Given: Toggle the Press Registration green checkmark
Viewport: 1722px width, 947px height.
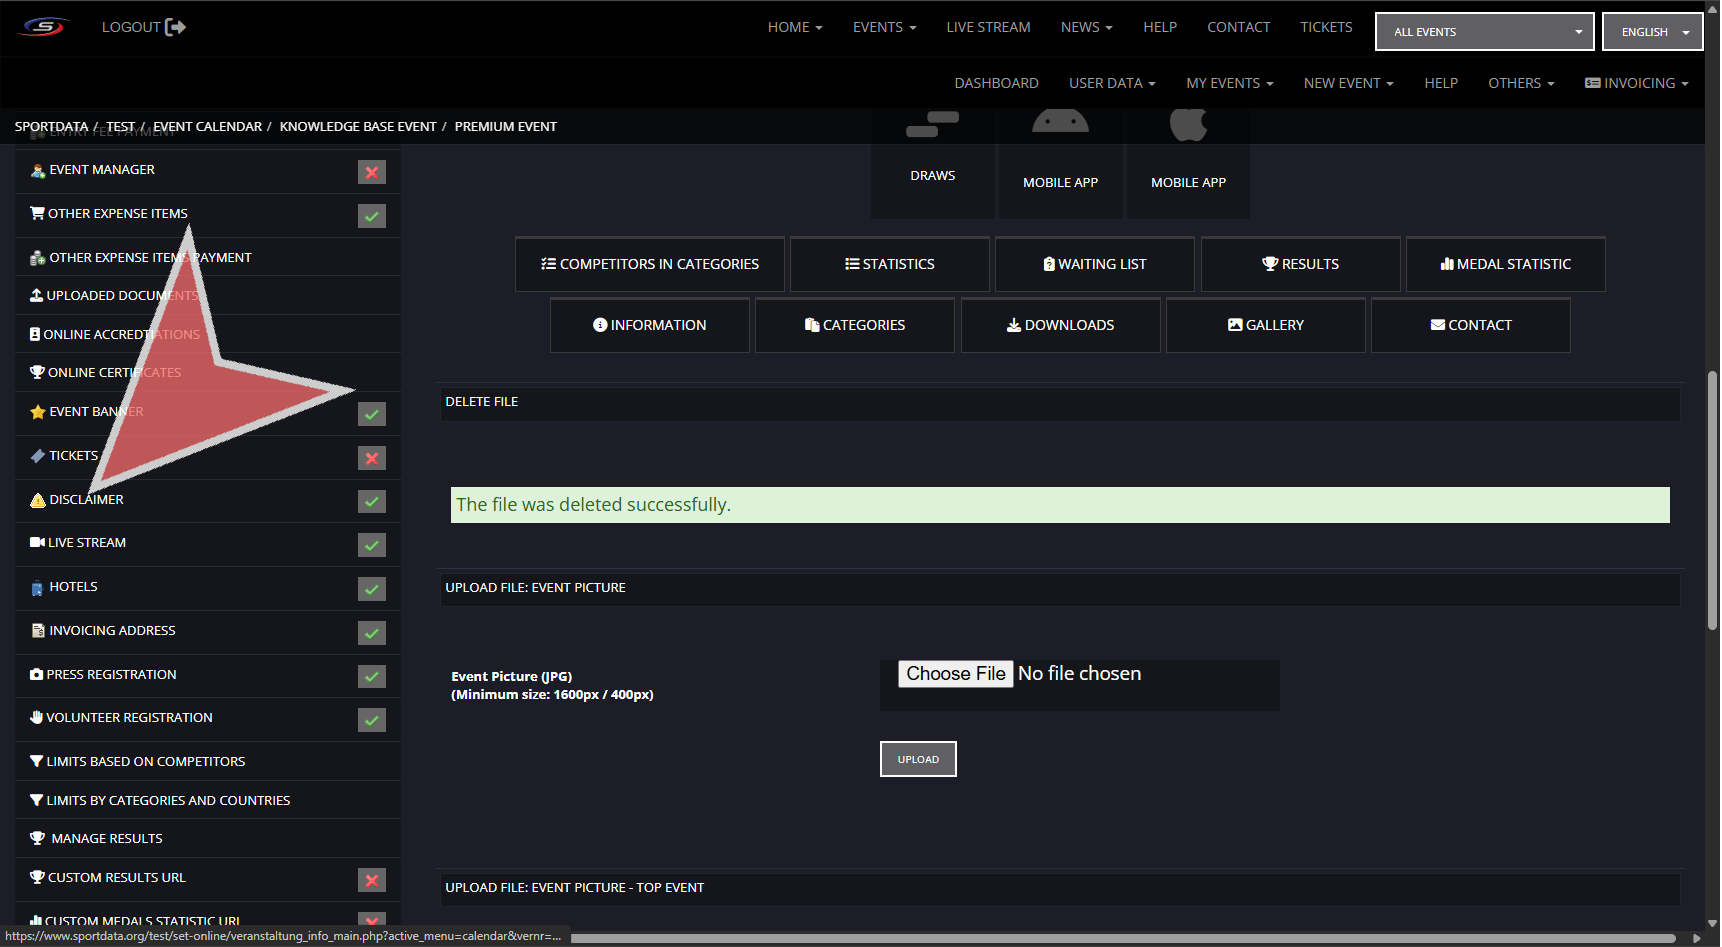Looking at the screenshot, I should [372, 677].
